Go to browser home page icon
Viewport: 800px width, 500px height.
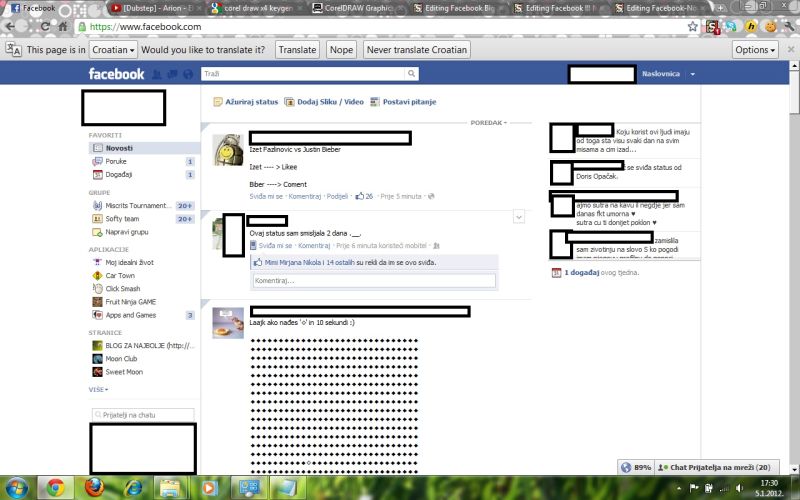tap(63, 27)
